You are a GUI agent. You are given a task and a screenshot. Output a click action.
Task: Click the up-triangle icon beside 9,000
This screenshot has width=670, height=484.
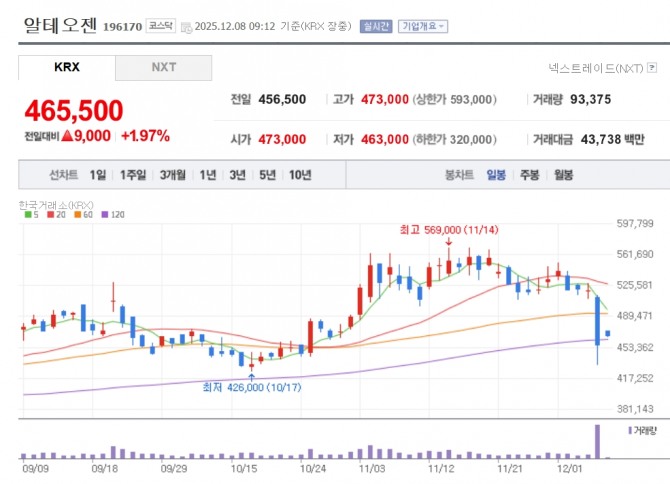pos(67,136)
